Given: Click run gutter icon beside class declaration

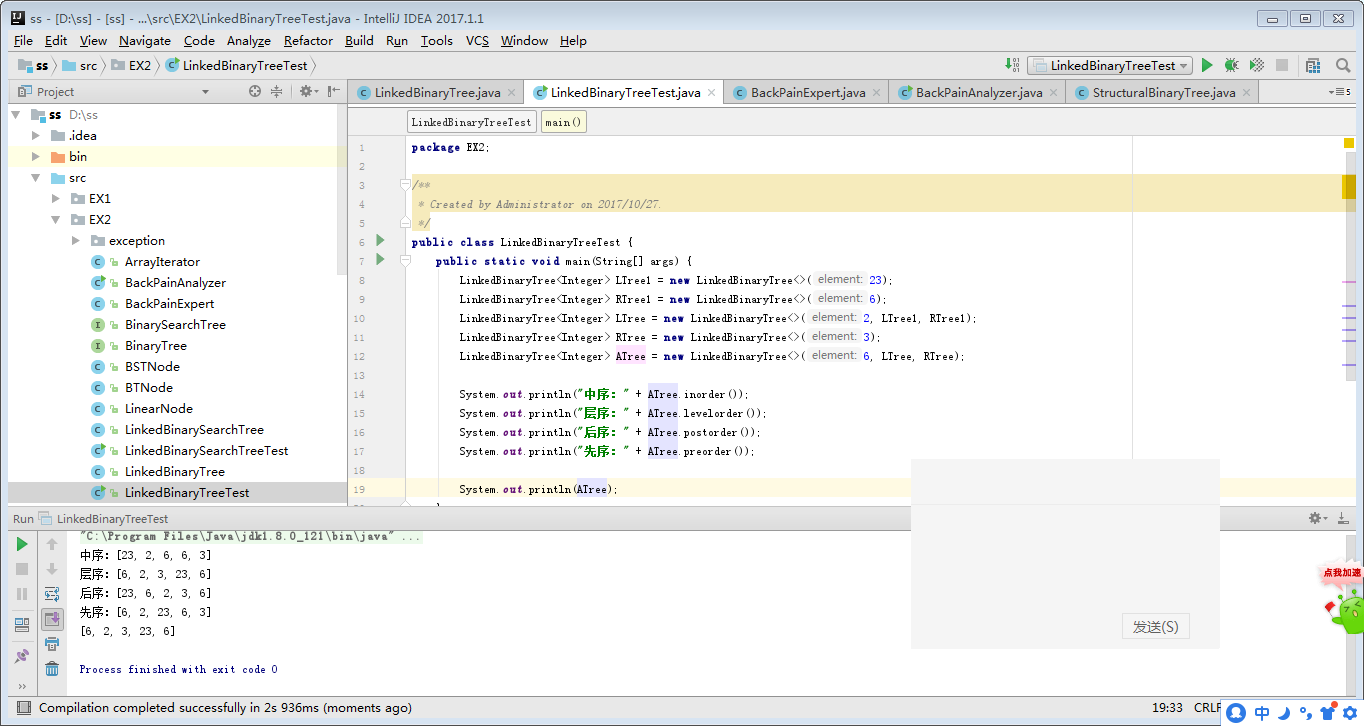Looking at the screenshot, I should [x=380, y=240].
